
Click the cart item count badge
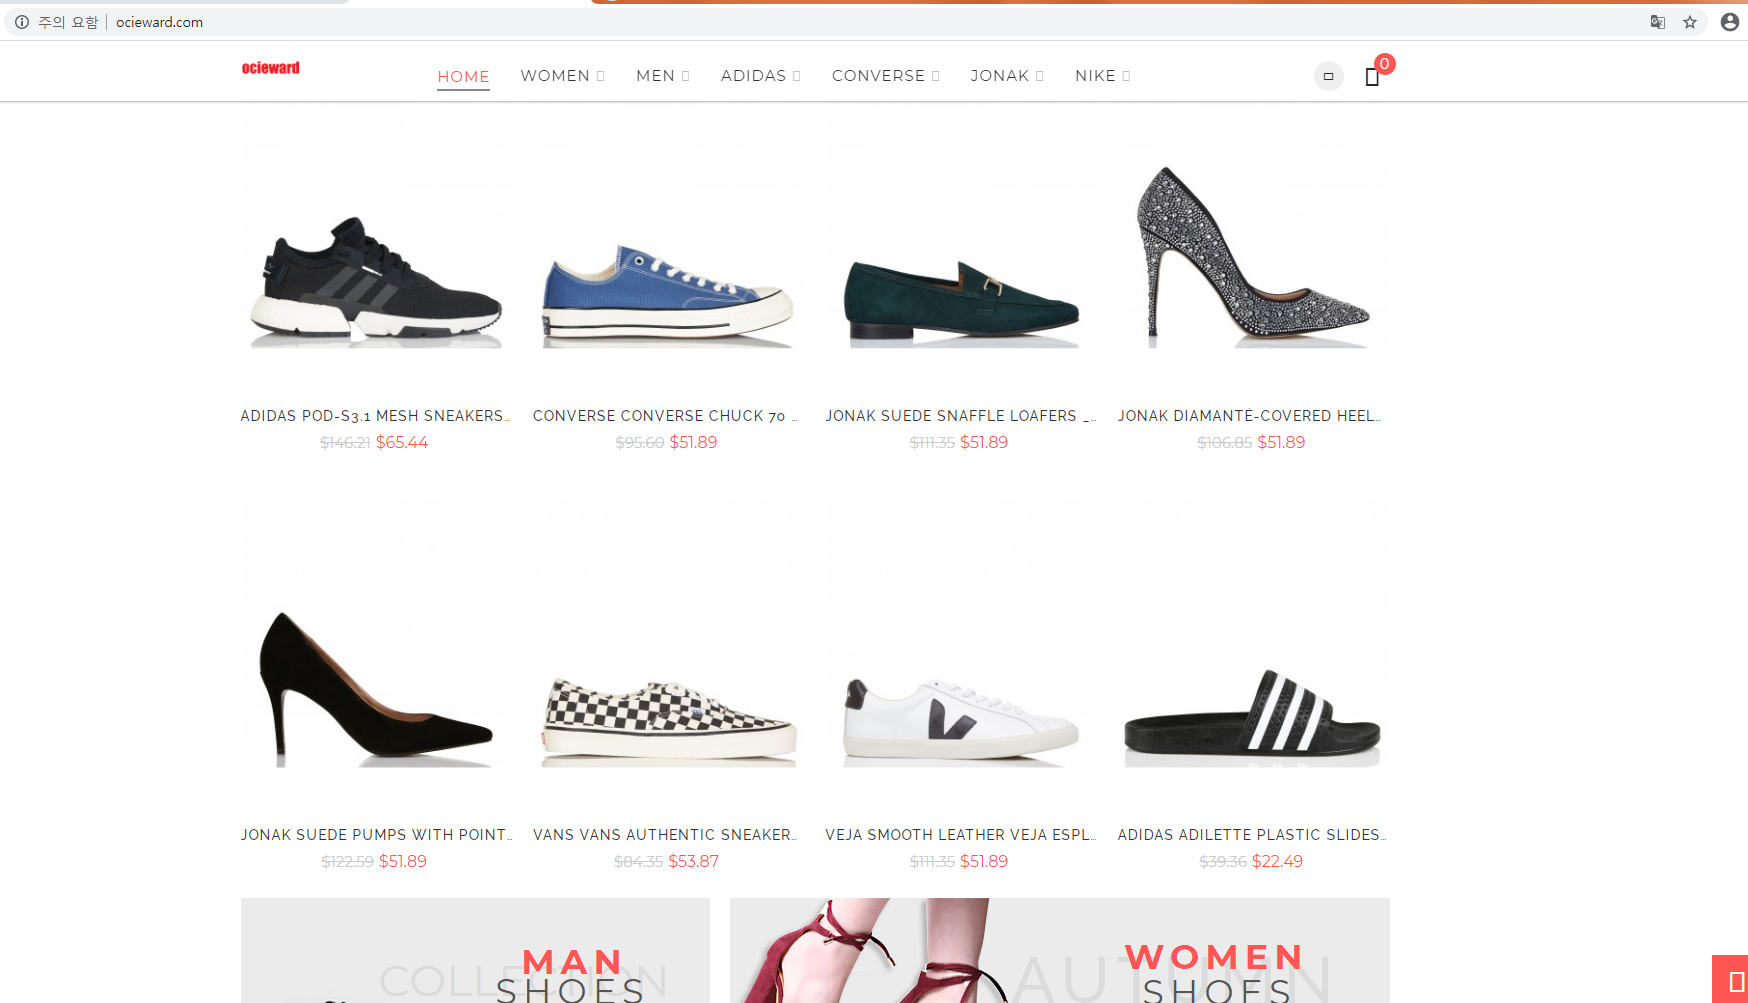(1384, 64)
